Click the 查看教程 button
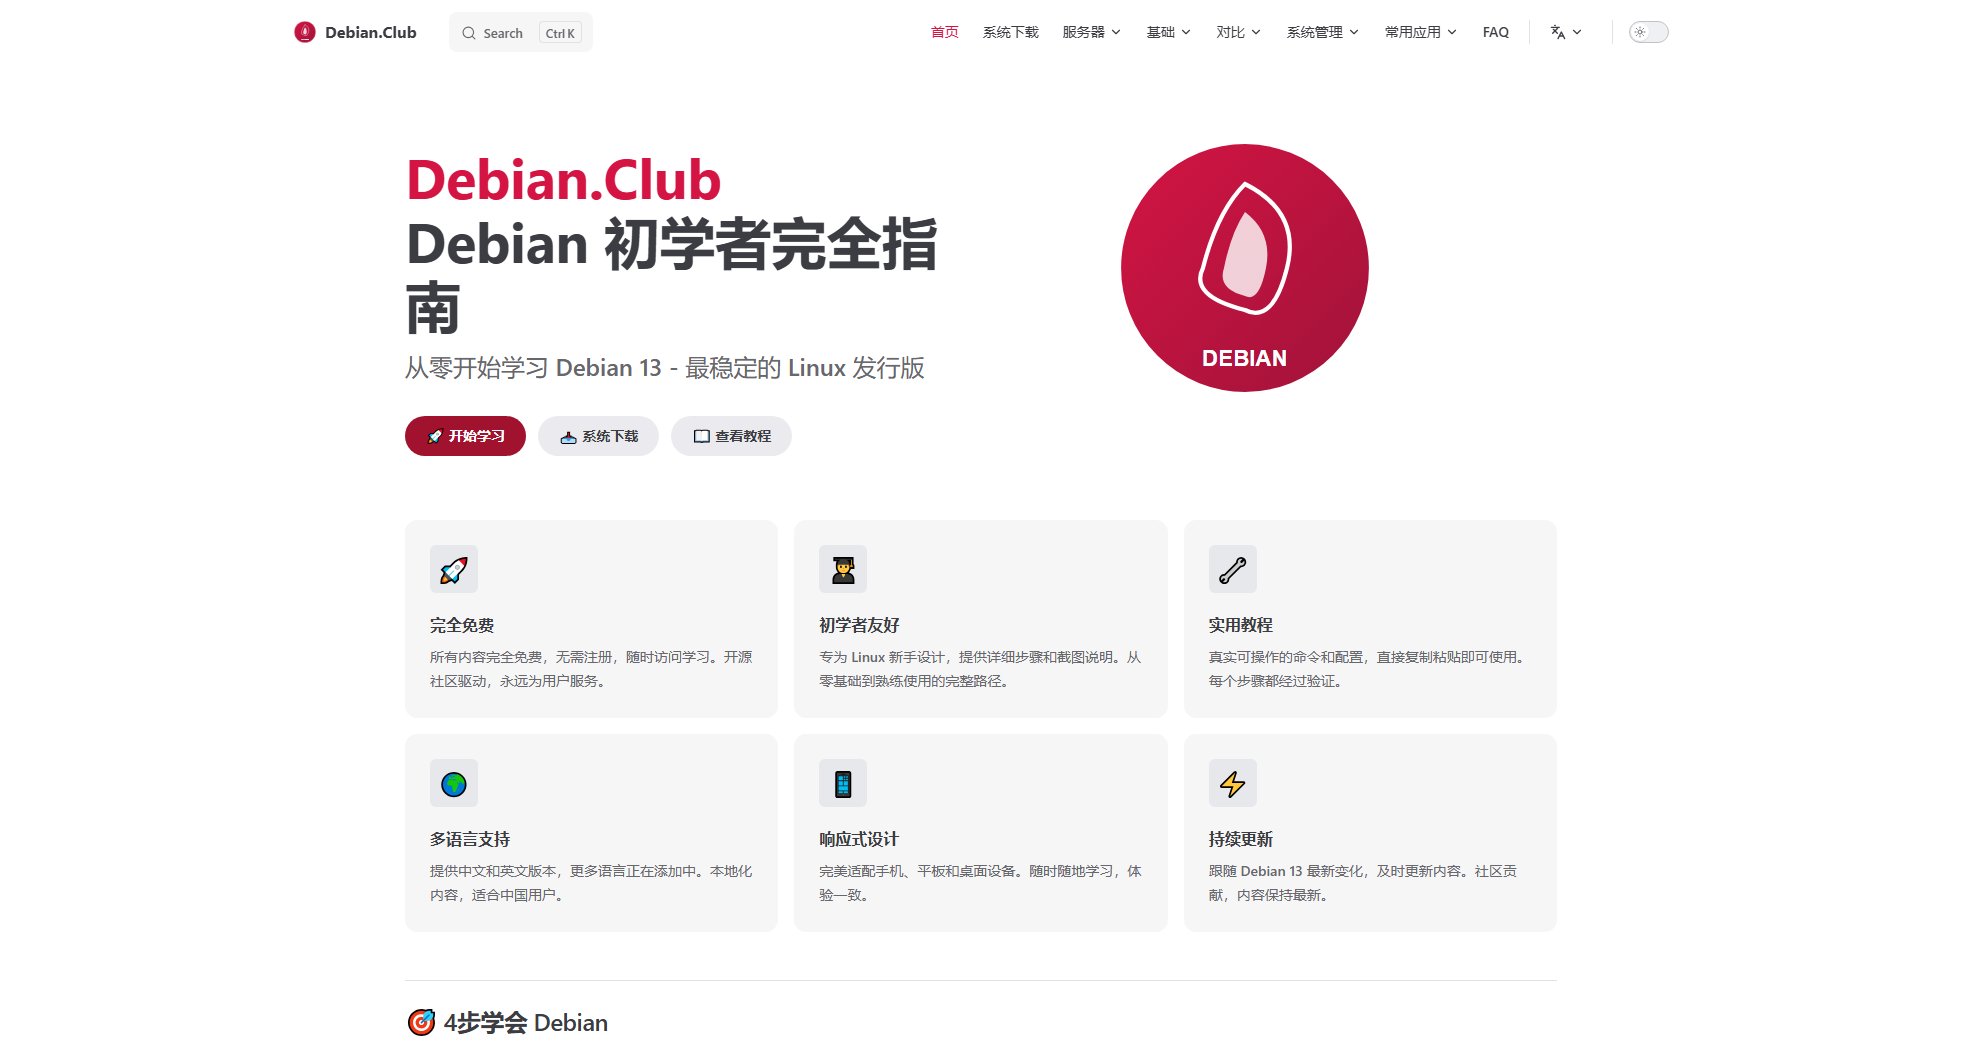This screenshot has height=1064, width=1962. [x=731, y=436]
